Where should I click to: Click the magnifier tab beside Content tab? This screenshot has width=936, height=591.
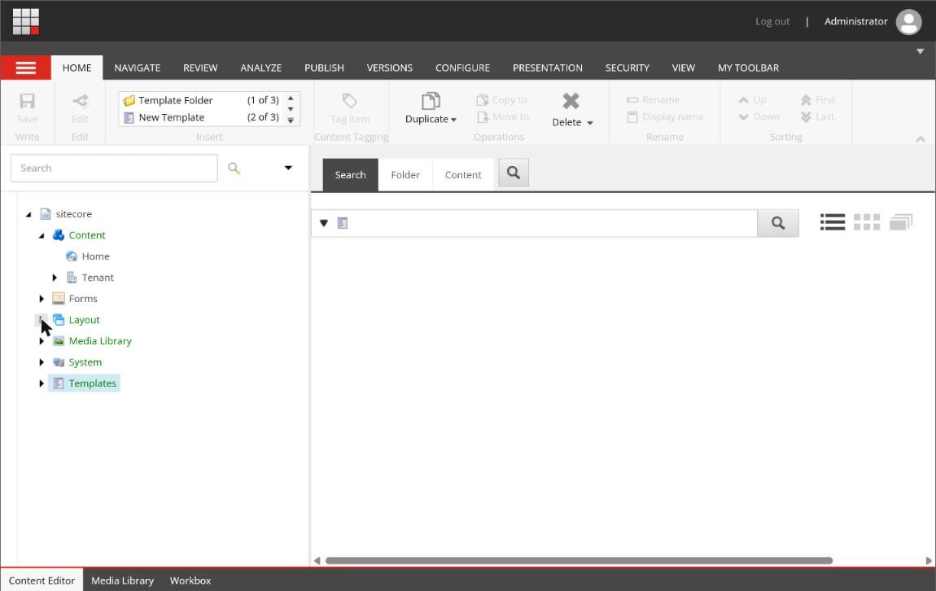(x=513, y=173)
